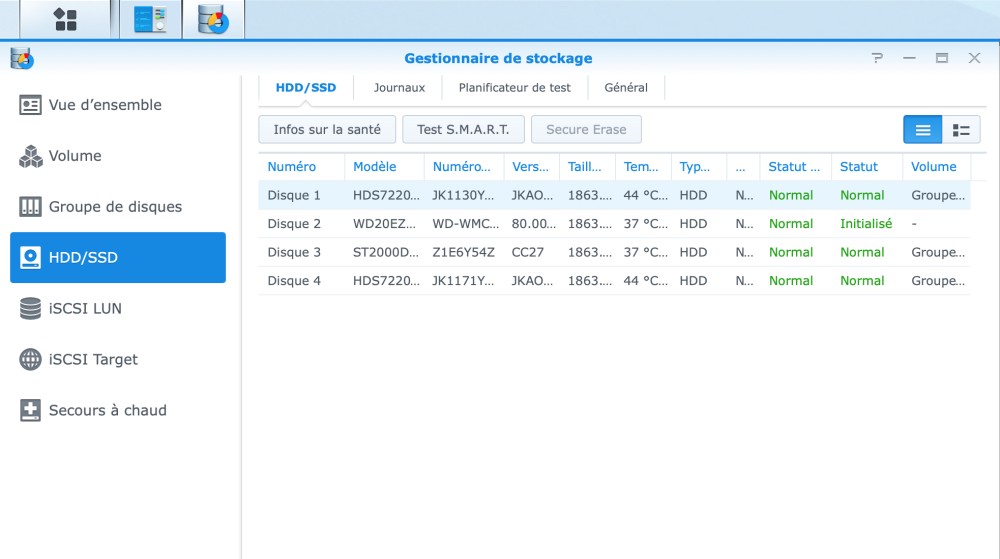
Task: Switch to Planificateur de test tab
Action: point(514,88)
